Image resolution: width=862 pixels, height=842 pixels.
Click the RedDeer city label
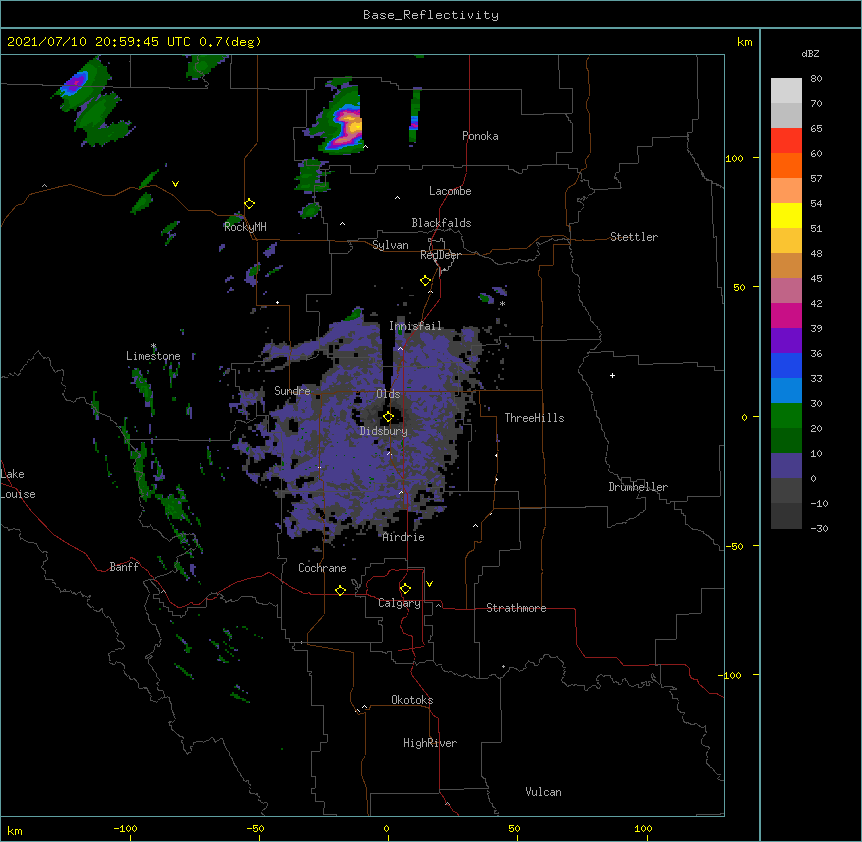point(440,255)
